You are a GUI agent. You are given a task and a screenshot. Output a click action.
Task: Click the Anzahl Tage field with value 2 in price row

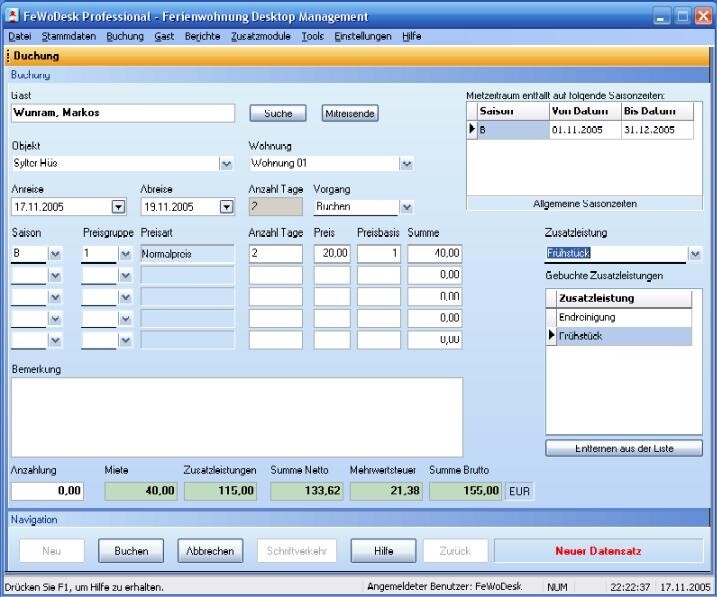(276, 254)
